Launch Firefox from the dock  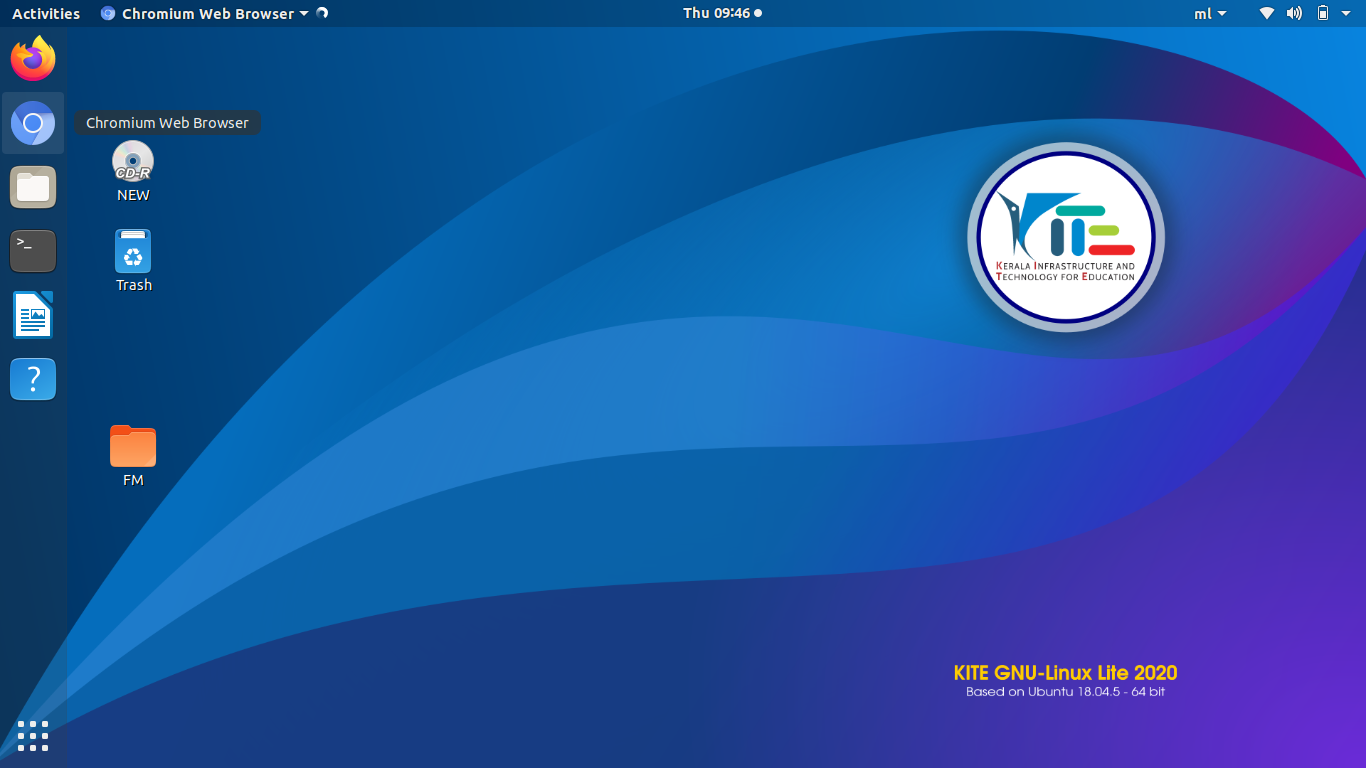33,59
